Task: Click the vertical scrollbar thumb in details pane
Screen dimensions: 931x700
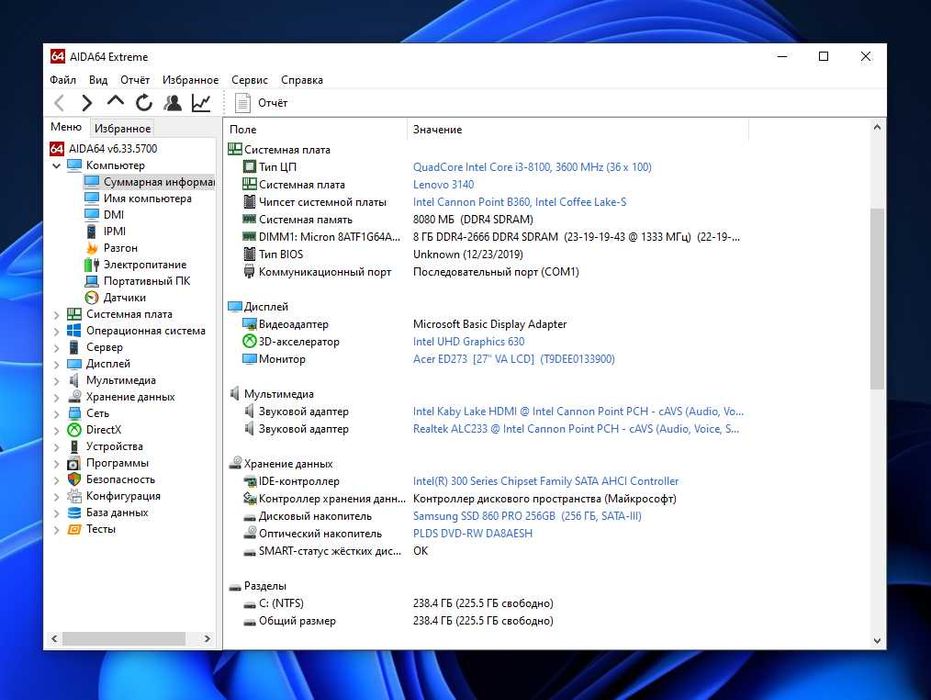Action: pyautogui.click(x=877, y=299)
